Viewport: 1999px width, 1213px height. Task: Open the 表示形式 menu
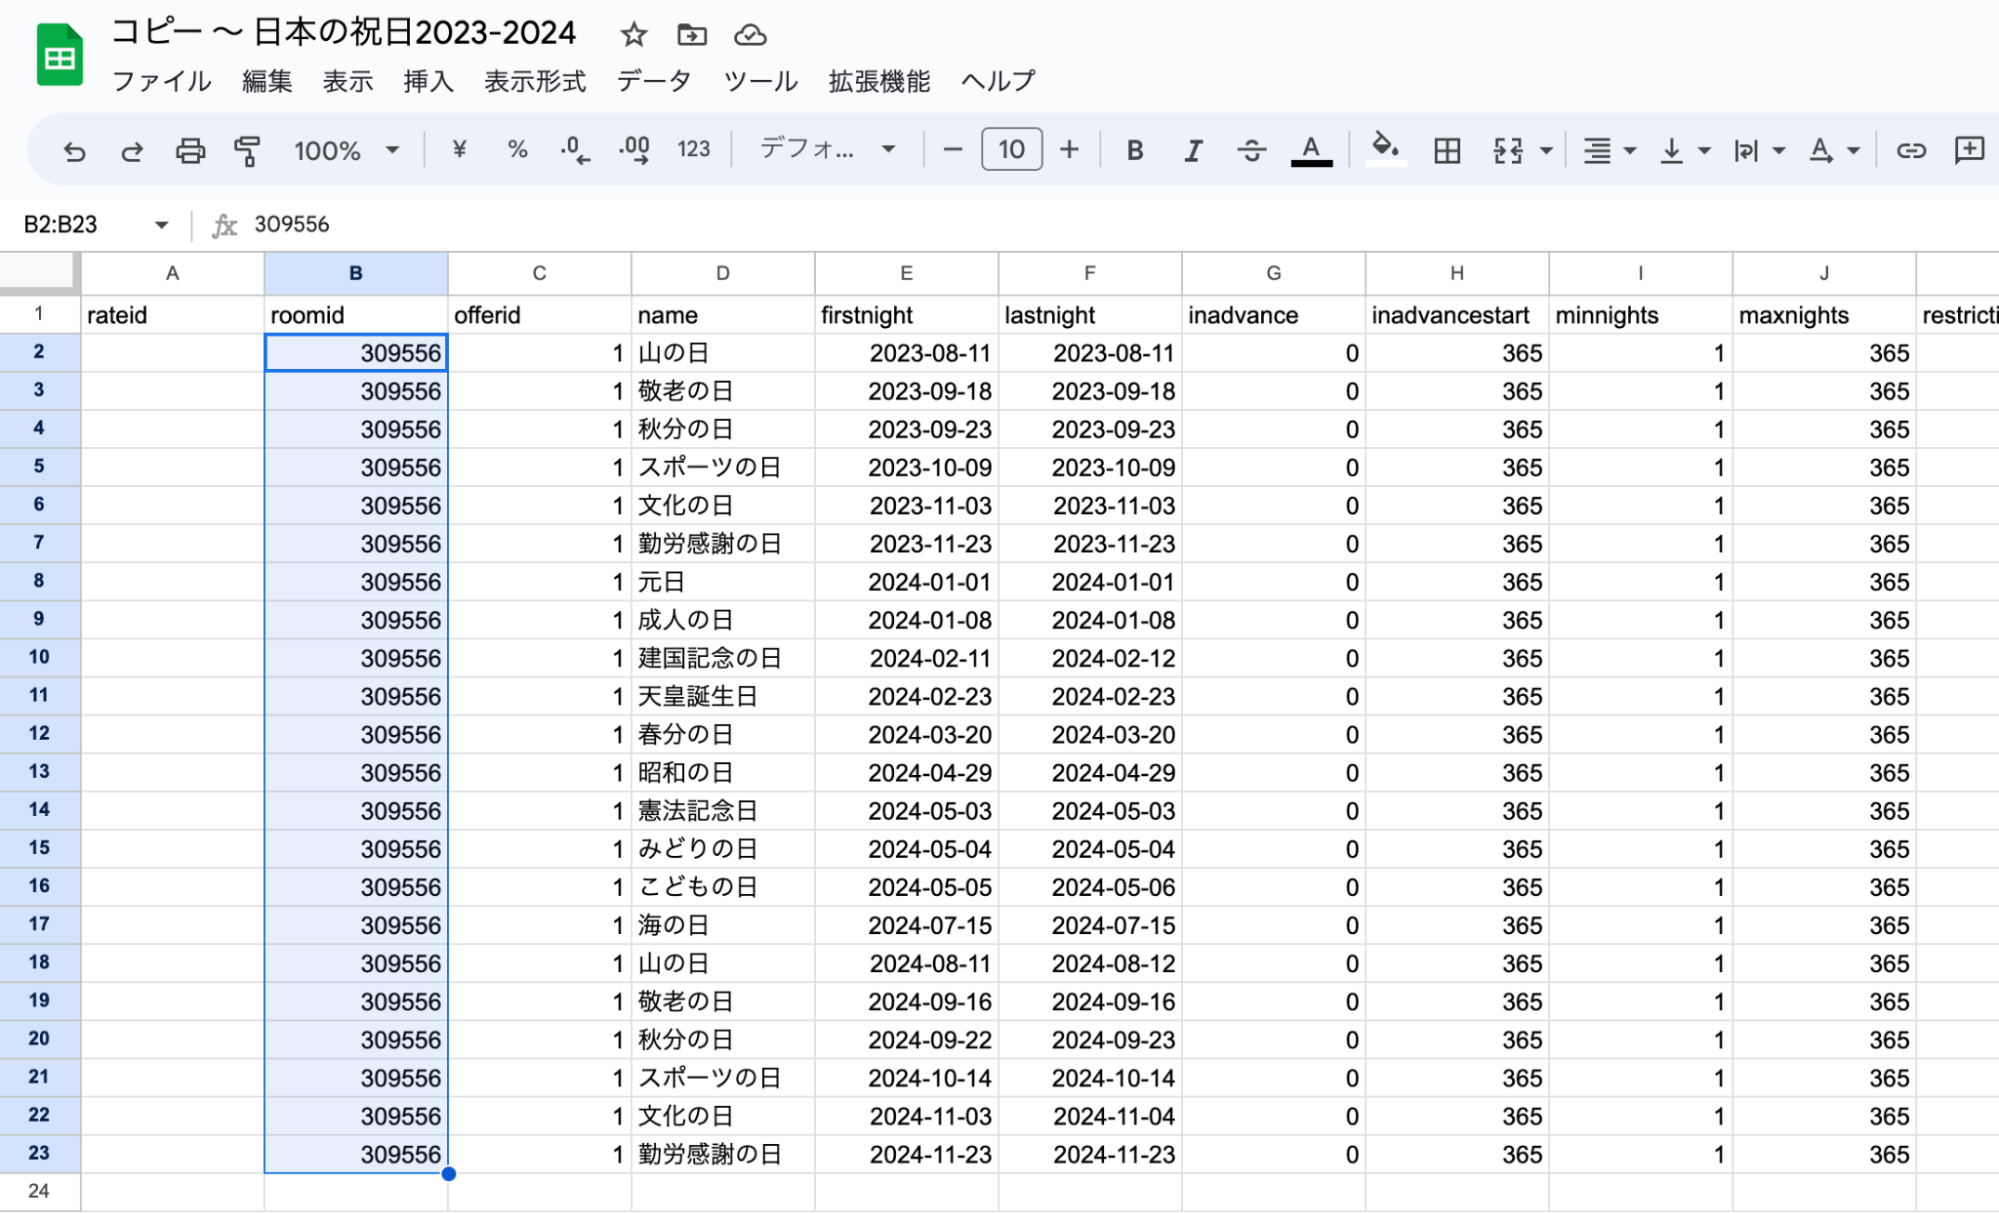[x=535, y=81]
